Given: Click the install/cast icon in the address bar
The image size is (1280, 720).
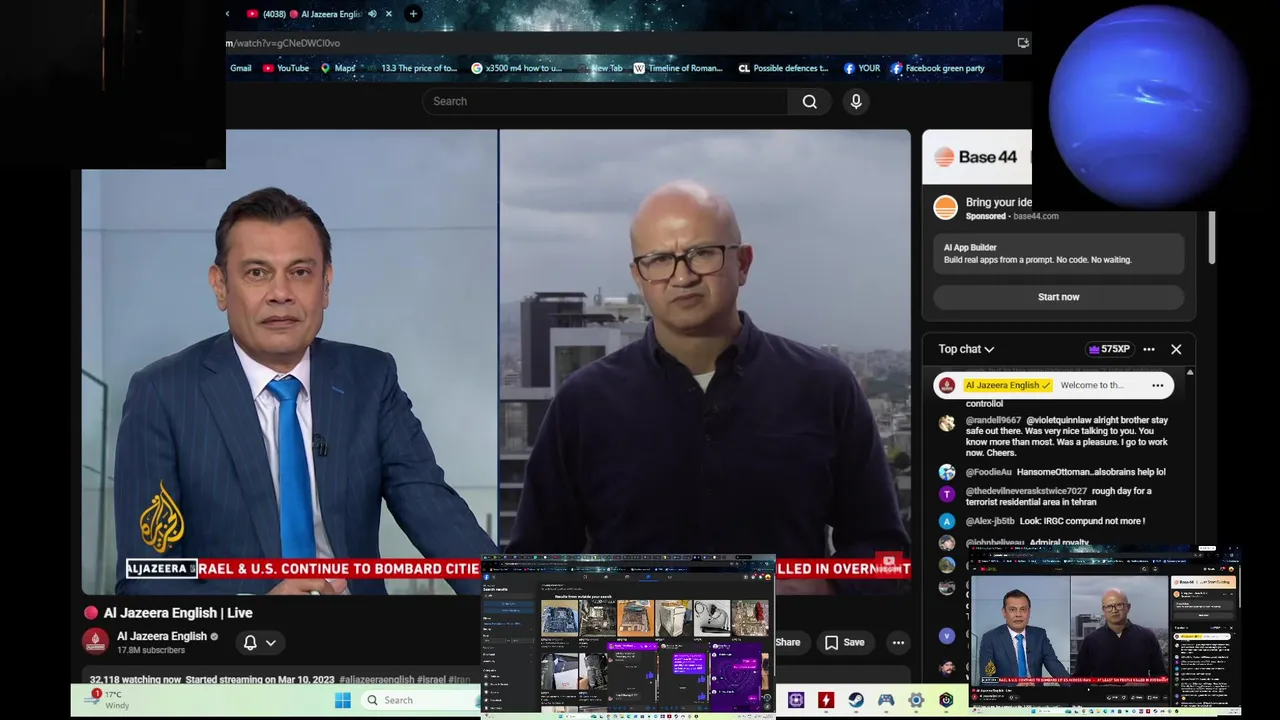Looking at the screenshot, I should coord(1022,43).
